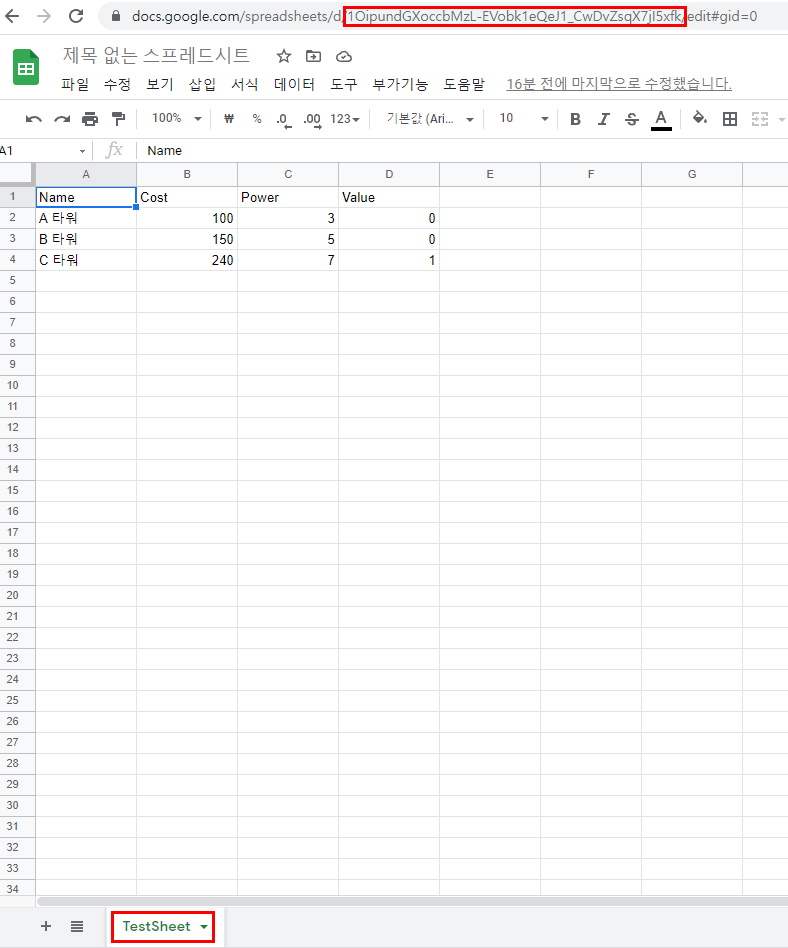Open the 도구 menu
This screenshot has width=788, height=948.
click(344, 84)
